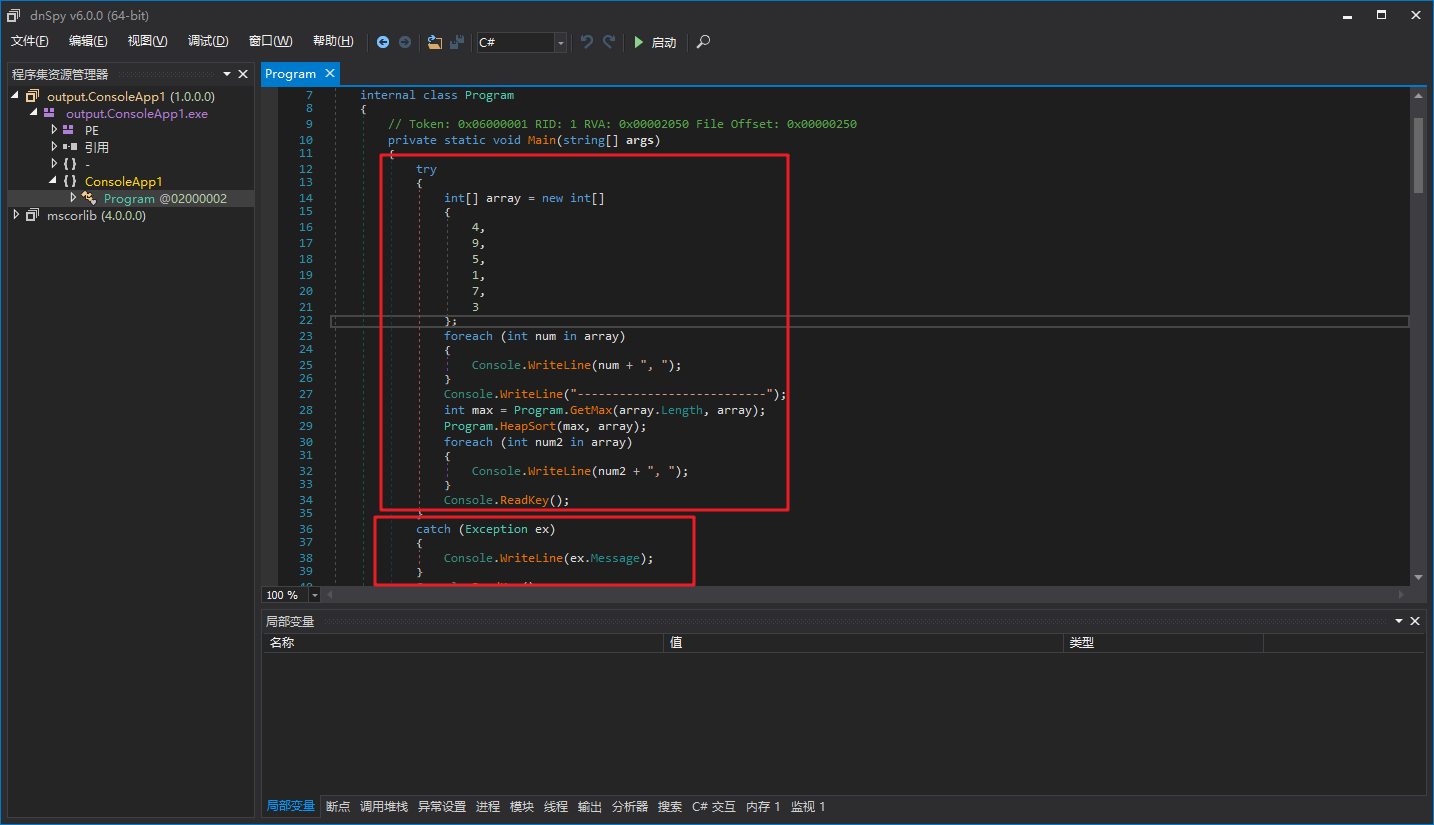
Task: Click the save all toolbar icon
Action: [457, 42]
